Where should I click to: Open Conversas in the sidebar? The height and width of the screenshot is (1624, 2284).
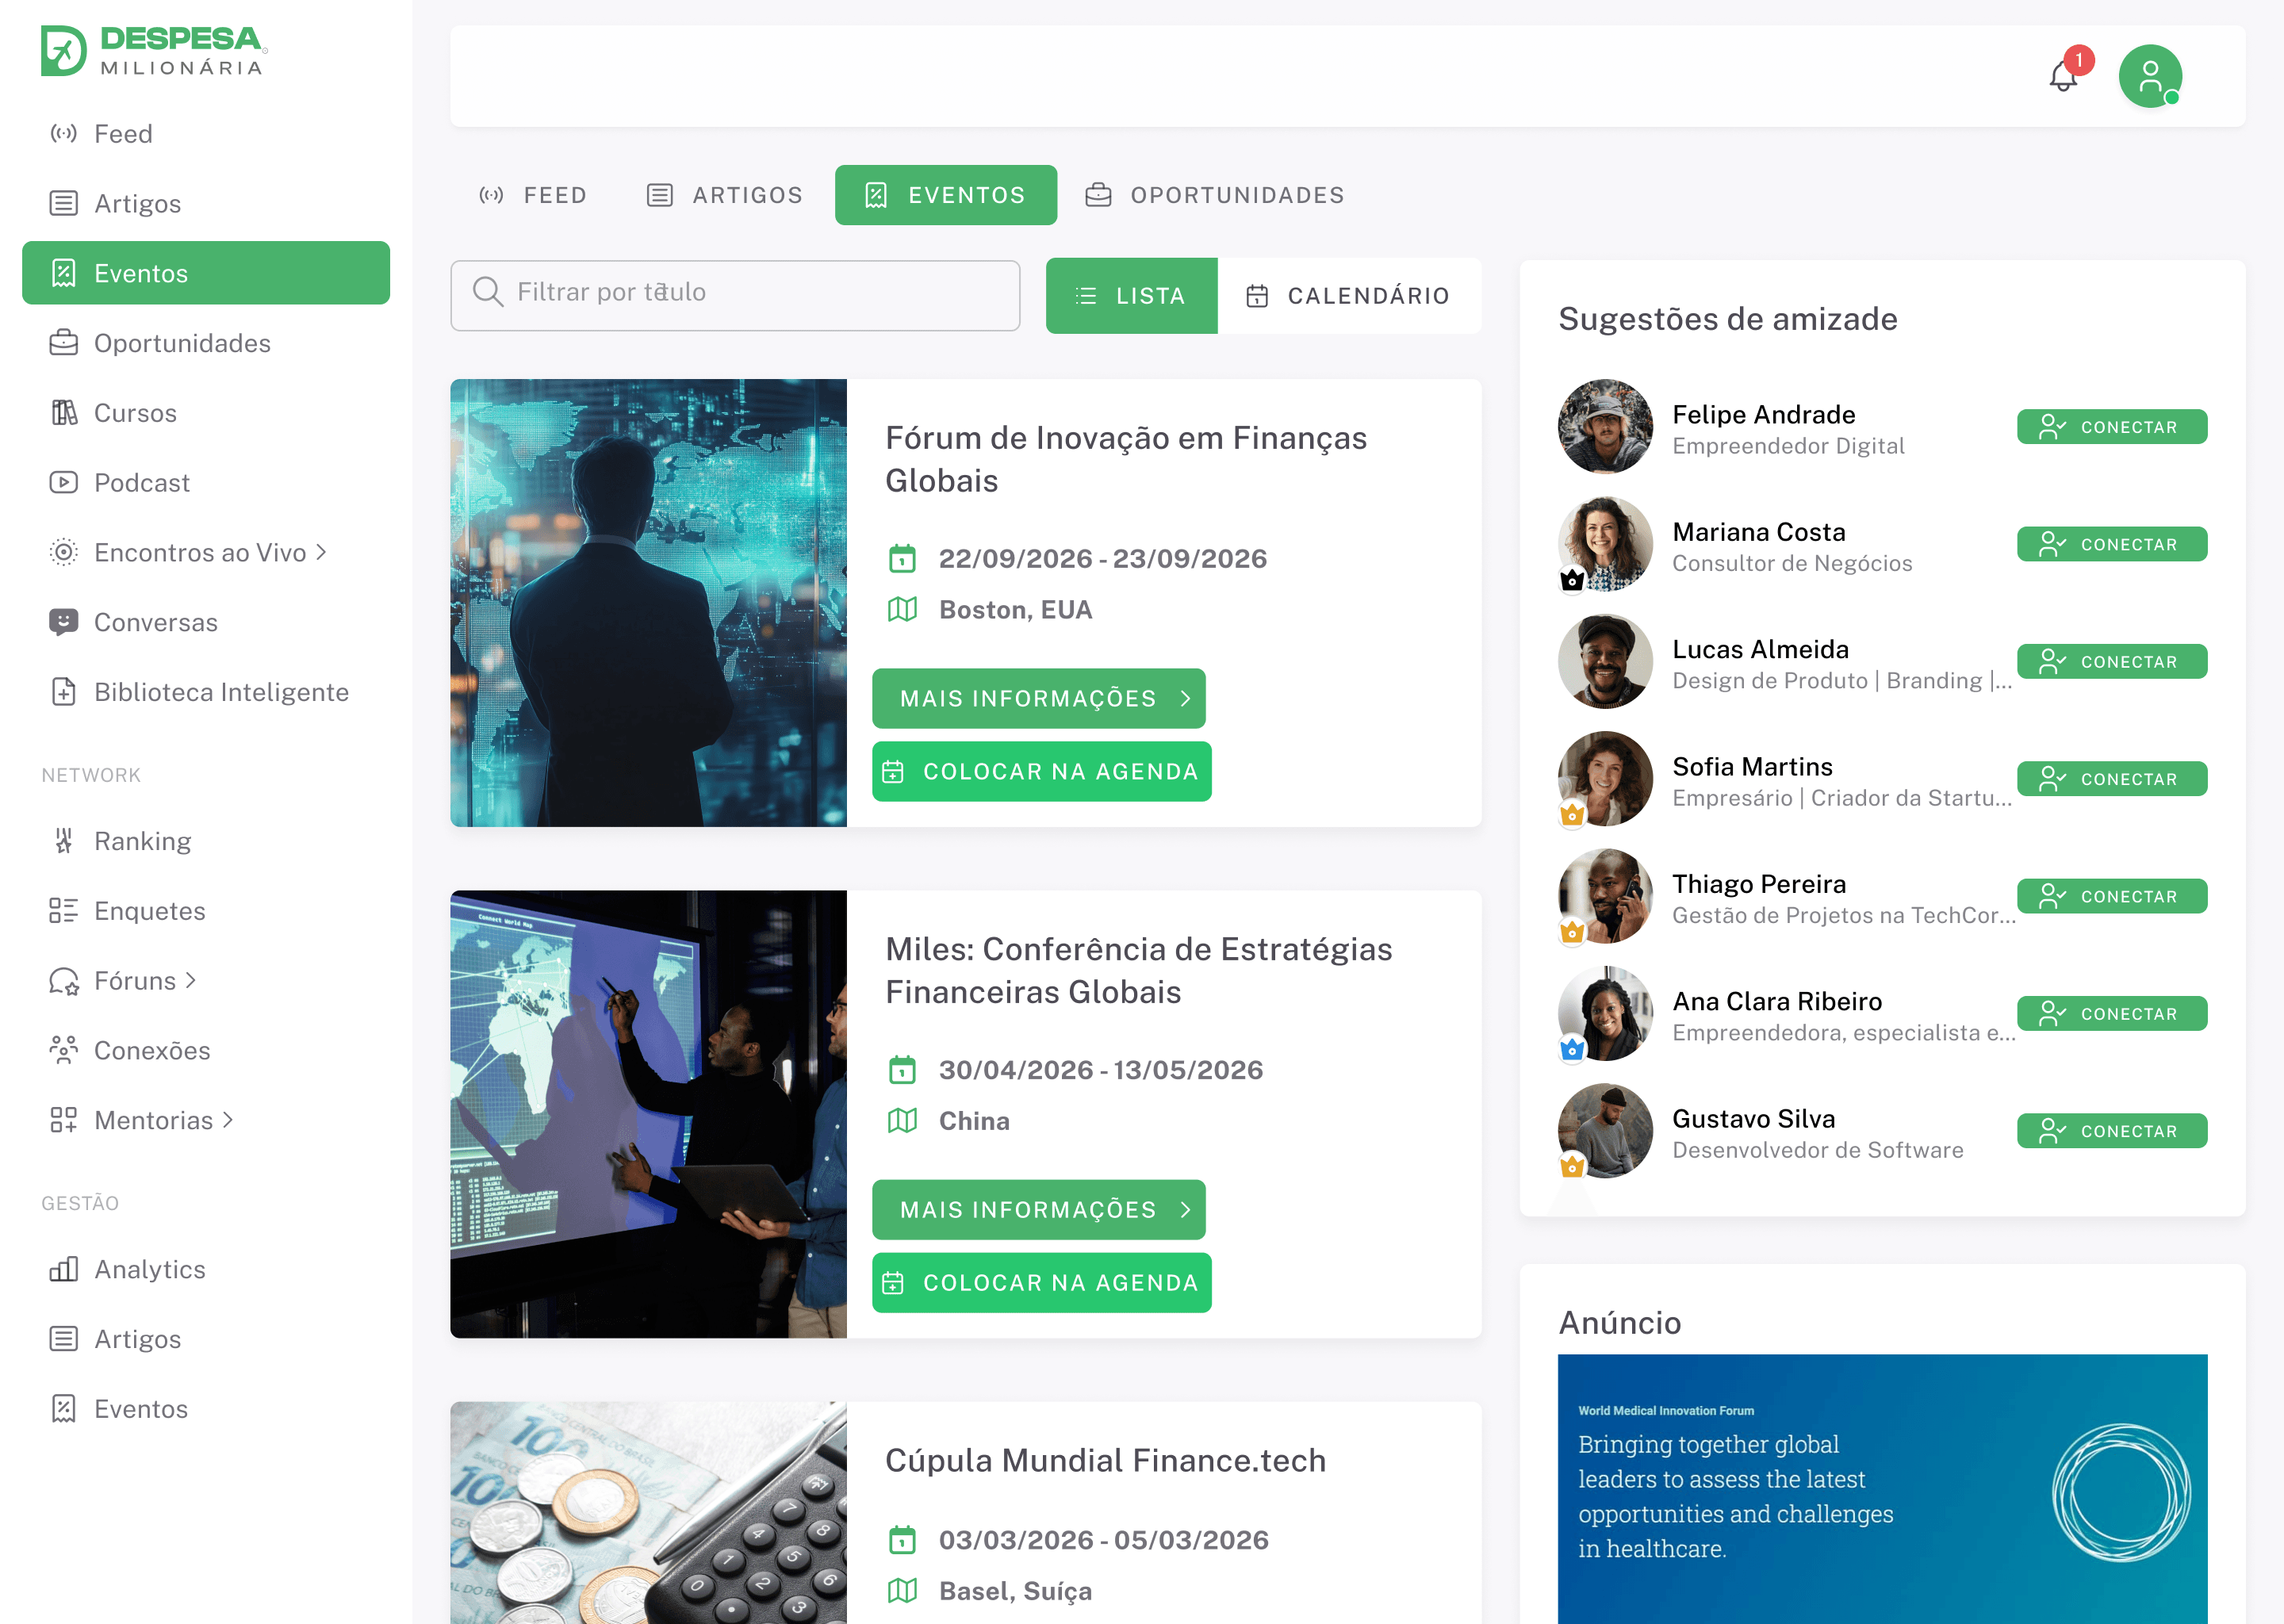click(x=206, y=622)
